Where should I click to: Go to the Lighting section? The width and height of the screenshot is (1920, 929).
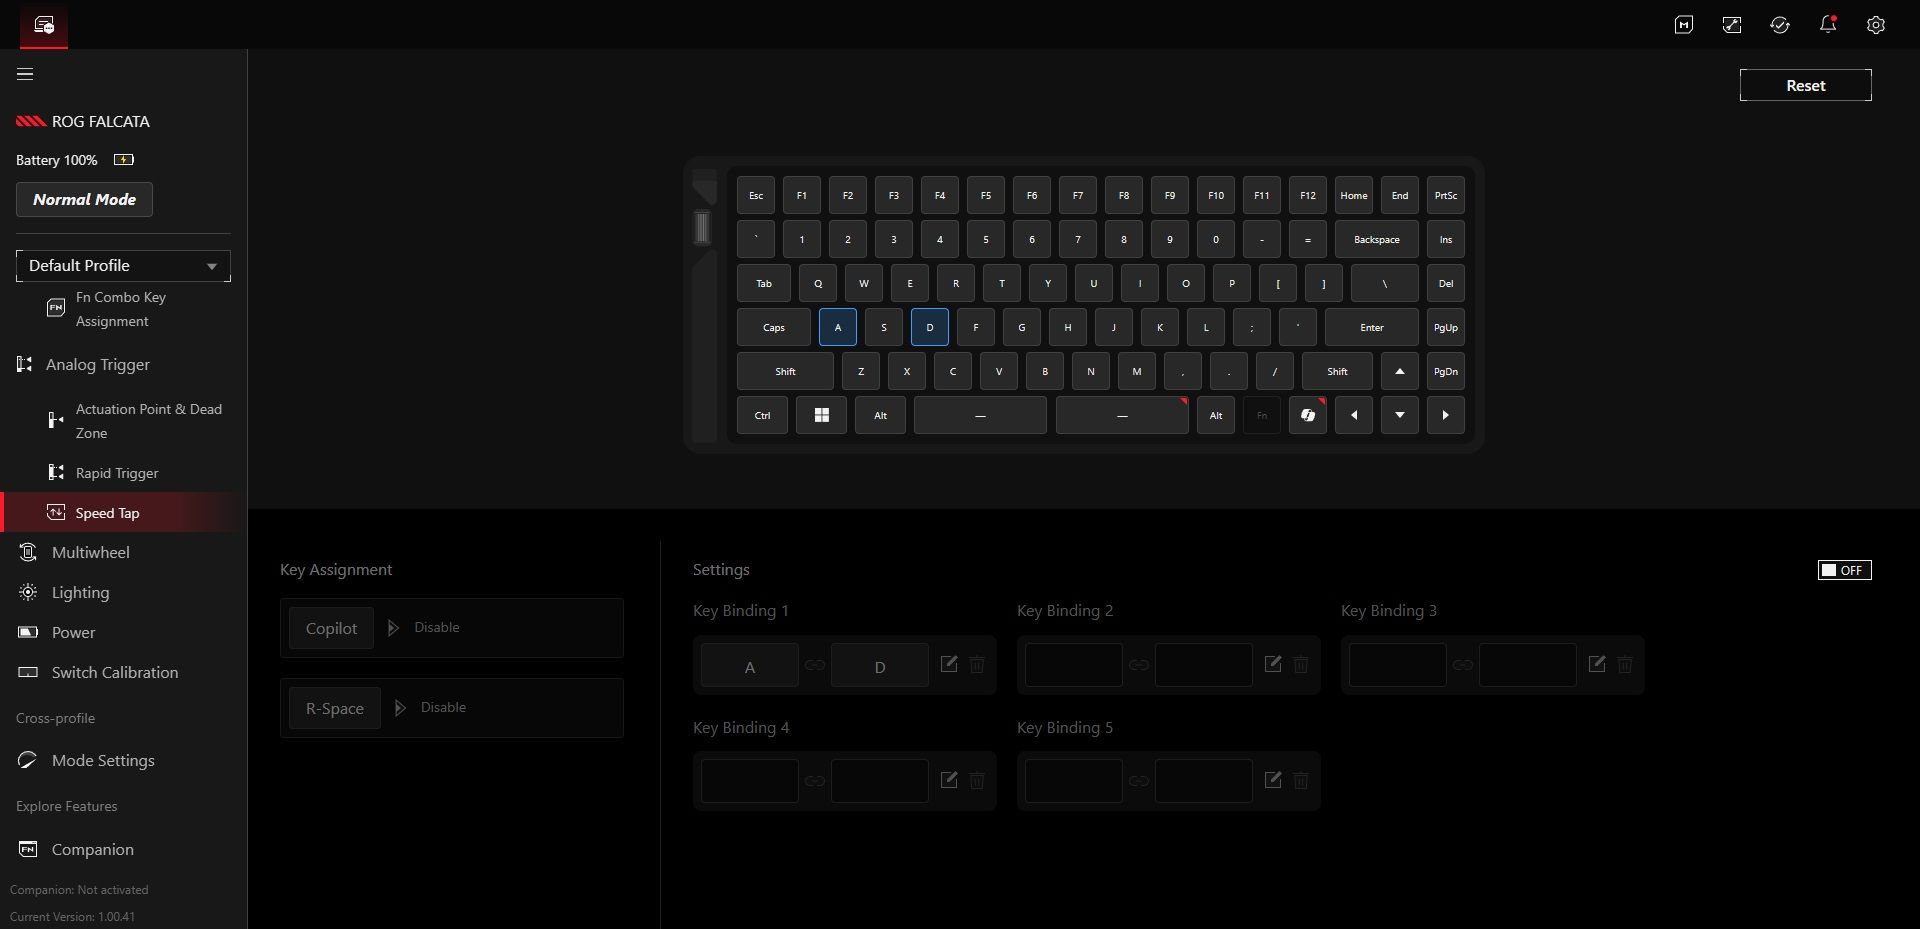click(80, 592)
